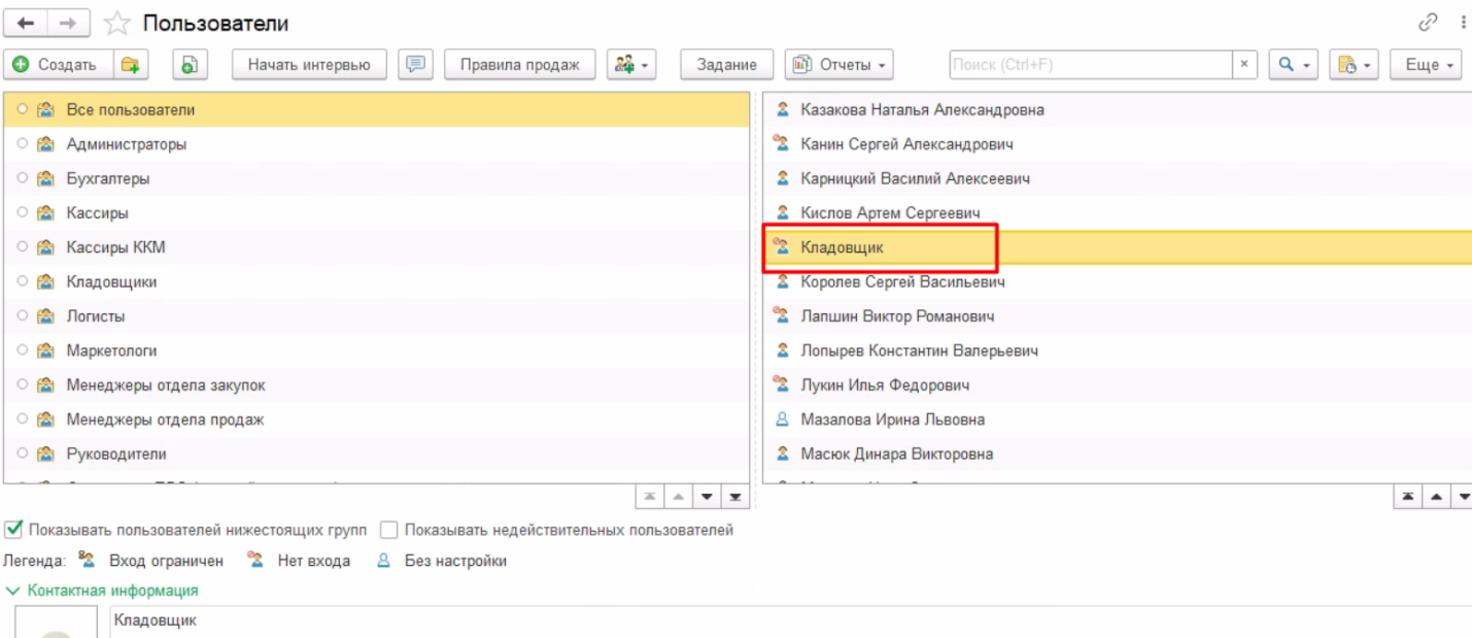
Task: Focus the Поиск (Ctrl+F) search field
Action: tap(1091, 65)
